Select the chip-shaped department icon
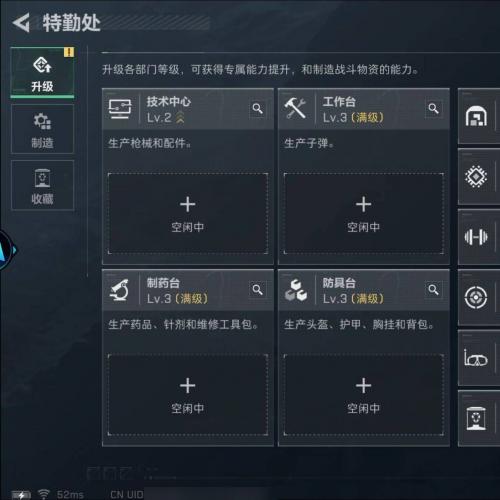Screen dimensions: 500x500 [x=476, y=177]
